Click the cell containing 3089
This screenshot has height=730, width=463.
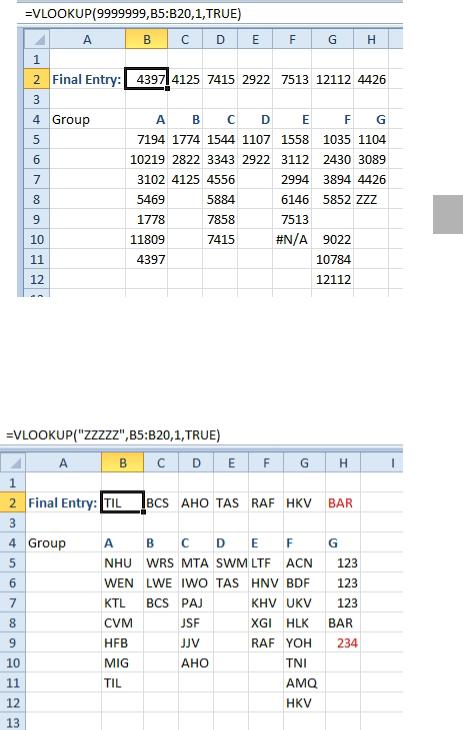coord(371,159)
